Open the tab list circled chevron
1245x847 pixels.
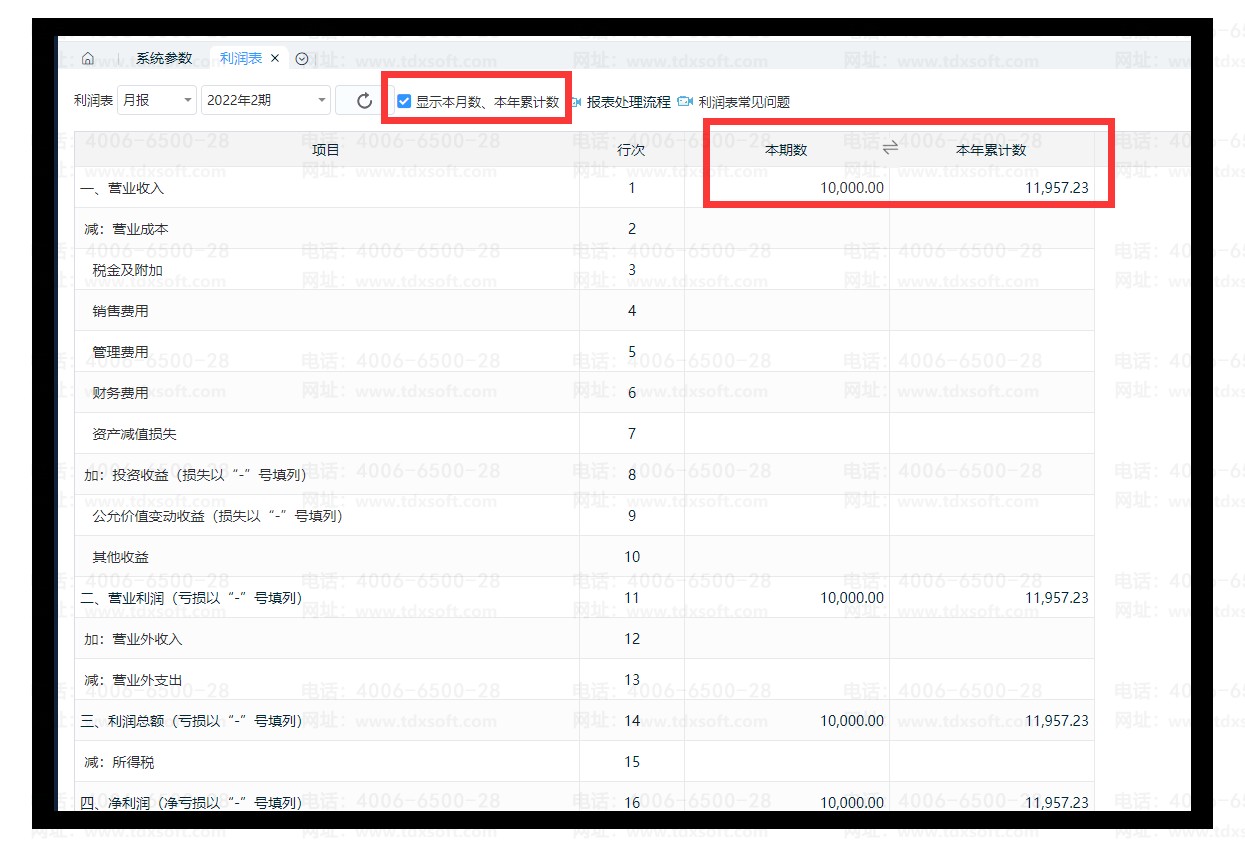pyautogui.click(x=302, y=59)
